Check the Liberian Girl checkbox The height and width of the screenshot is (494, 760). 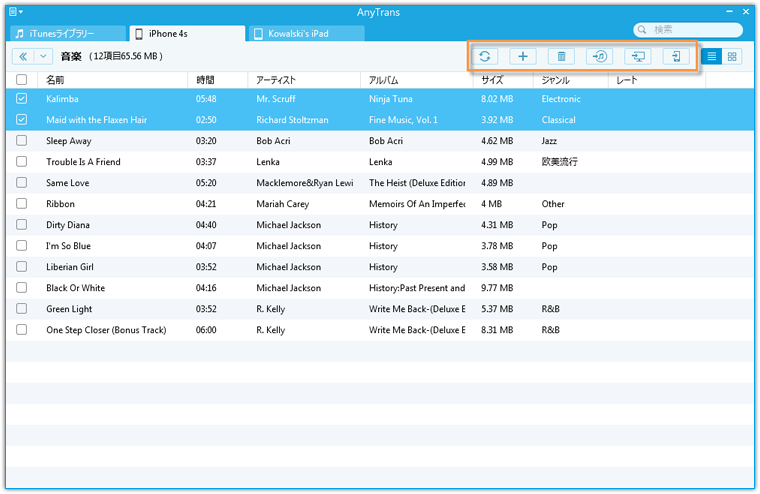[21, 267]
